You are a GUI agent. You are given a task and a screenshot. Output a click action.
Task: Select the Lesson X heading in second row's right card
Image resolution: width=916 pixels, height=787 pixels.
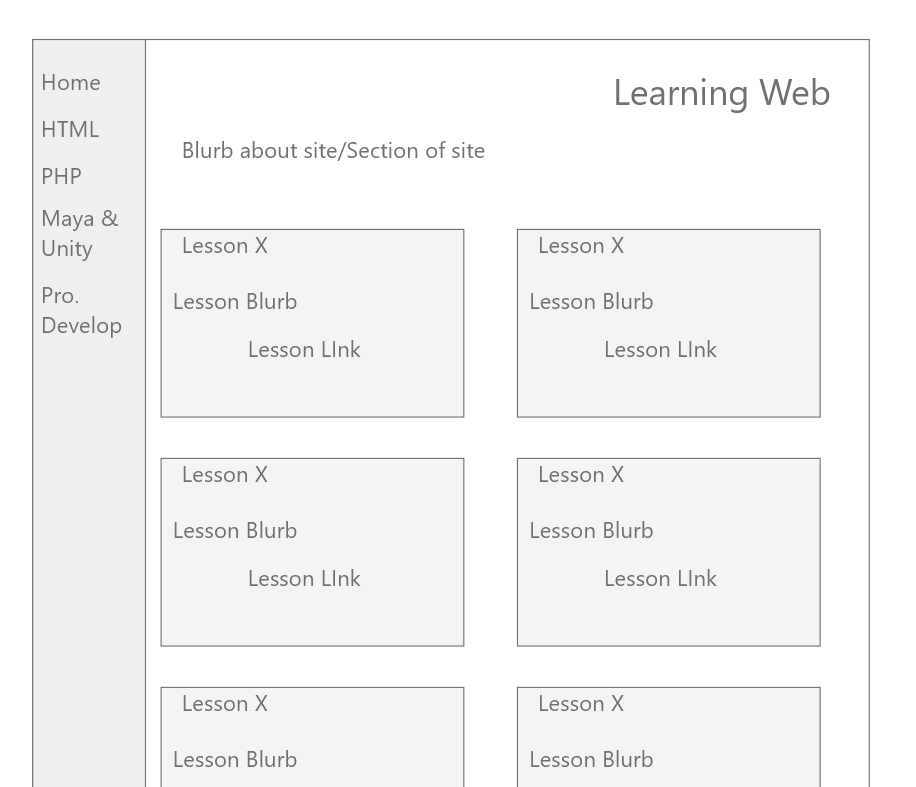pos(581,475)
